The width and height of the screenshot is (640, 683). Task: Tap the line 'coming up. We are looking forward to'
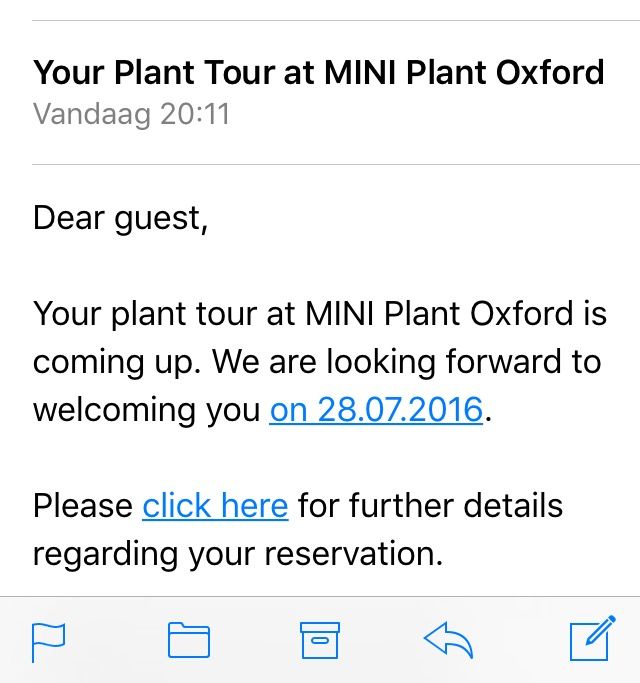click(x=317, y=362)
